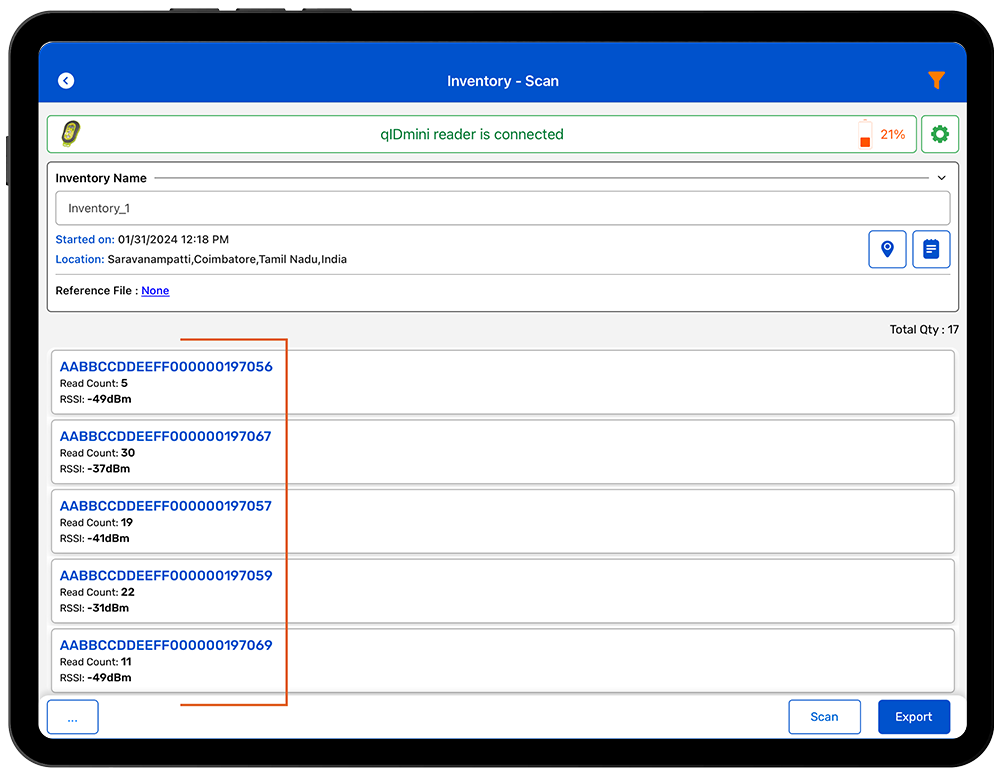Select tag ending in 197067
Viewport: 1000px width, 774px height.
click(x=502, y=452)
